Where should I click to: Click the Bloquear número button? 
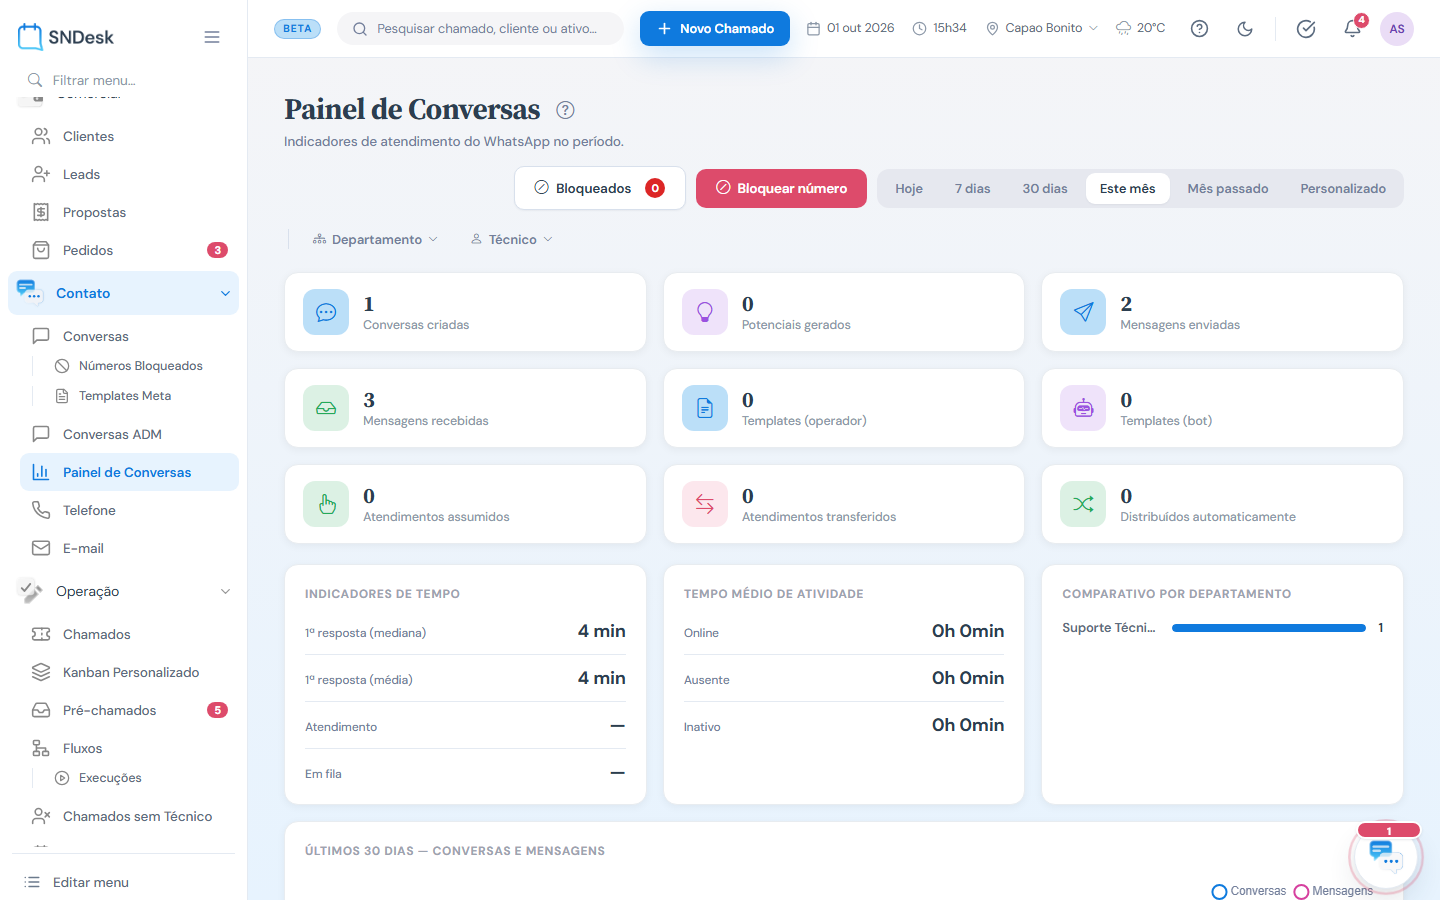(781, 188)
